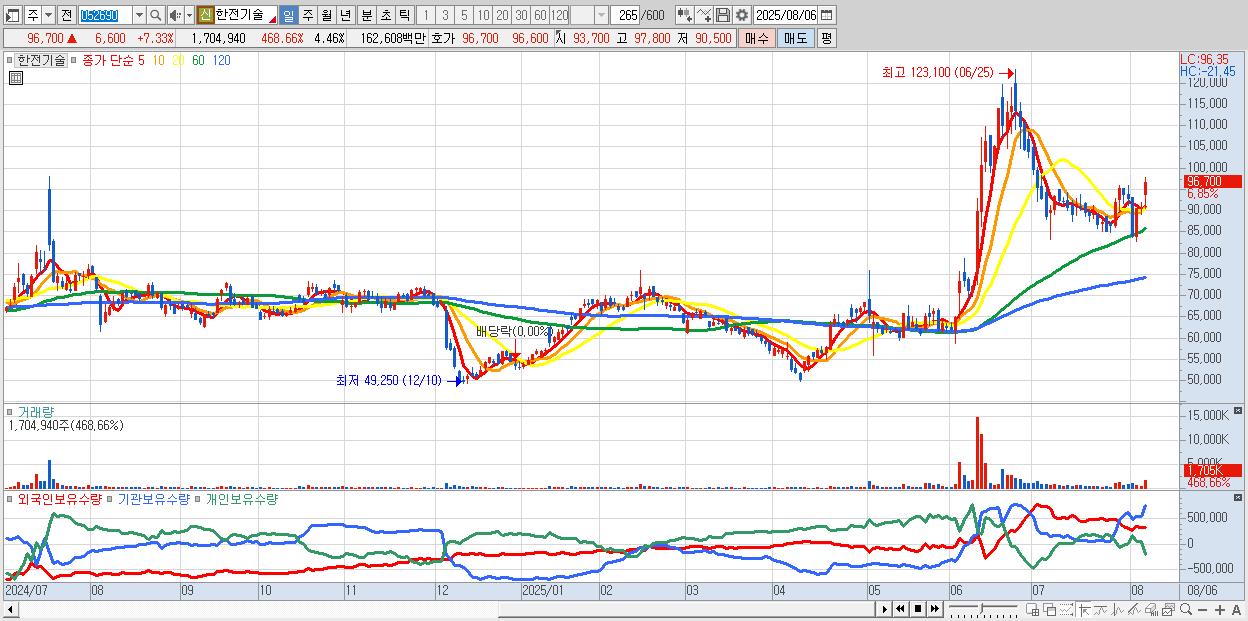
Task: Choose the 20 interval button
Action: (502, 15)
